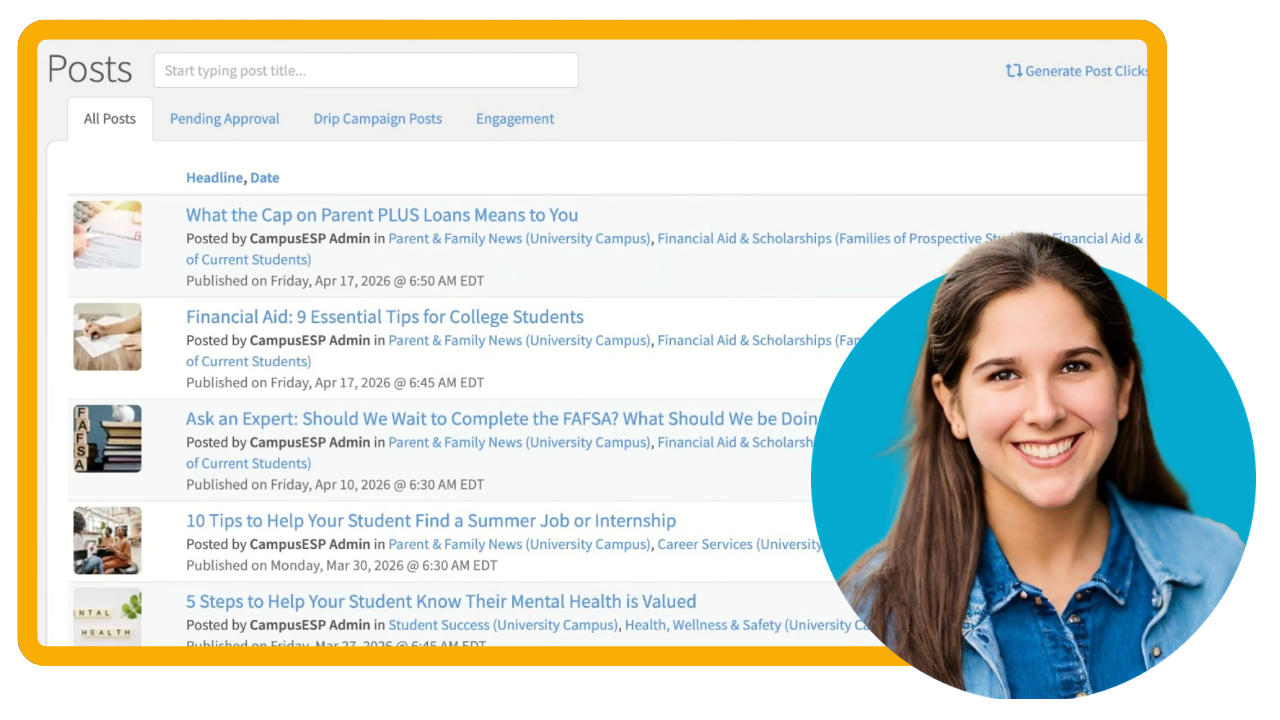This screenshot has height=720, width=1280.
Task: Open 'of Current Students' link in 9 Essential Tips row
Action: 248,362
